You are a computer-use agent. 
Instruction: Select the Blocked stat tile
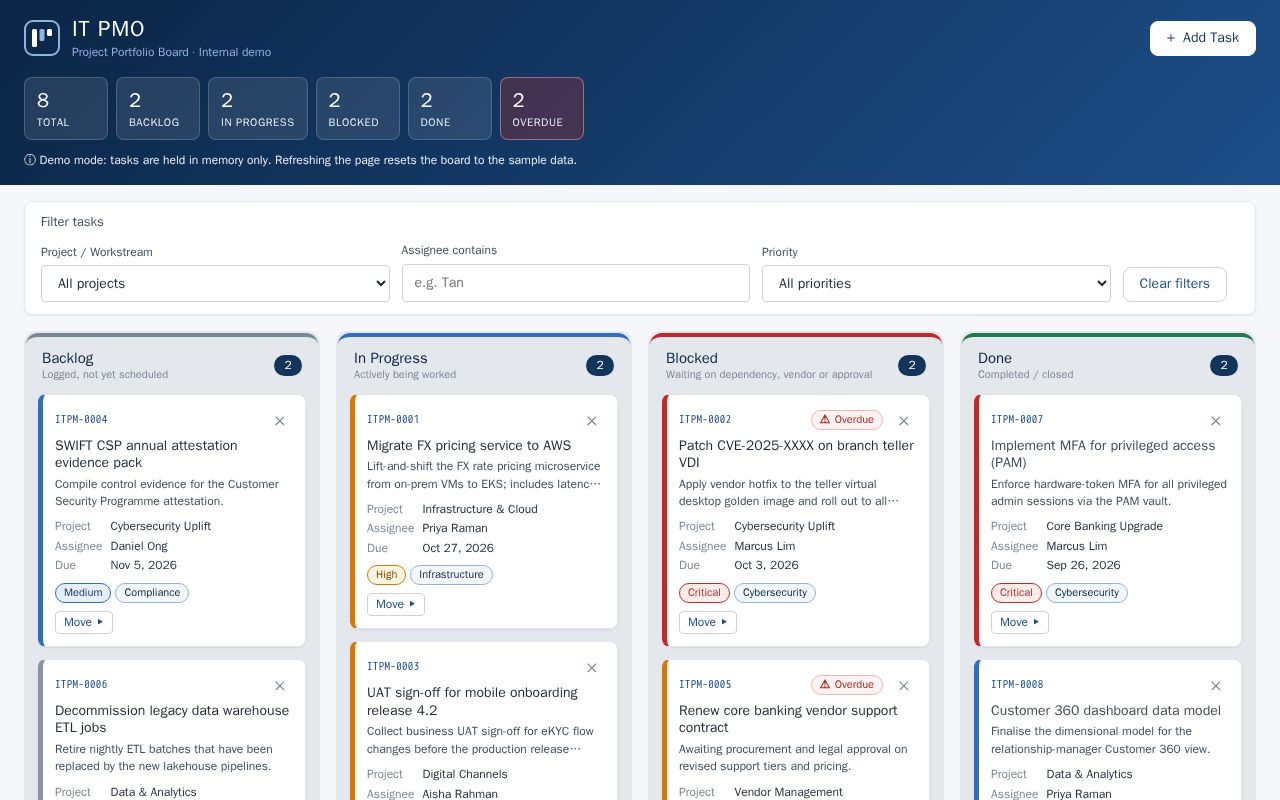(358, 109)
